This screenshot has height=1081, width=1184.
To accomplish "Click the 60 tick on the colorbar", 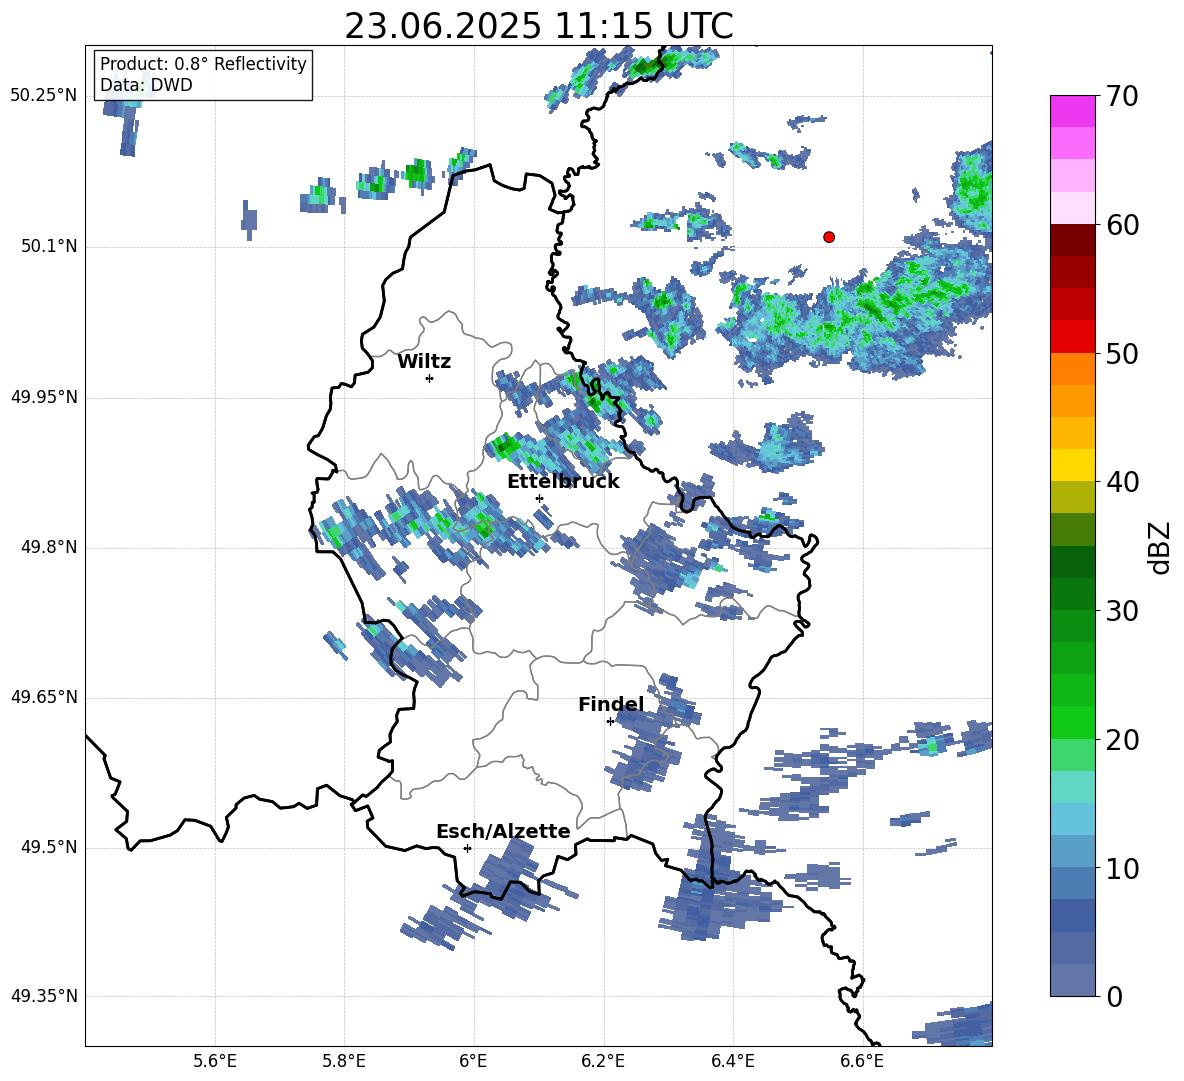I will (1122, 224).
